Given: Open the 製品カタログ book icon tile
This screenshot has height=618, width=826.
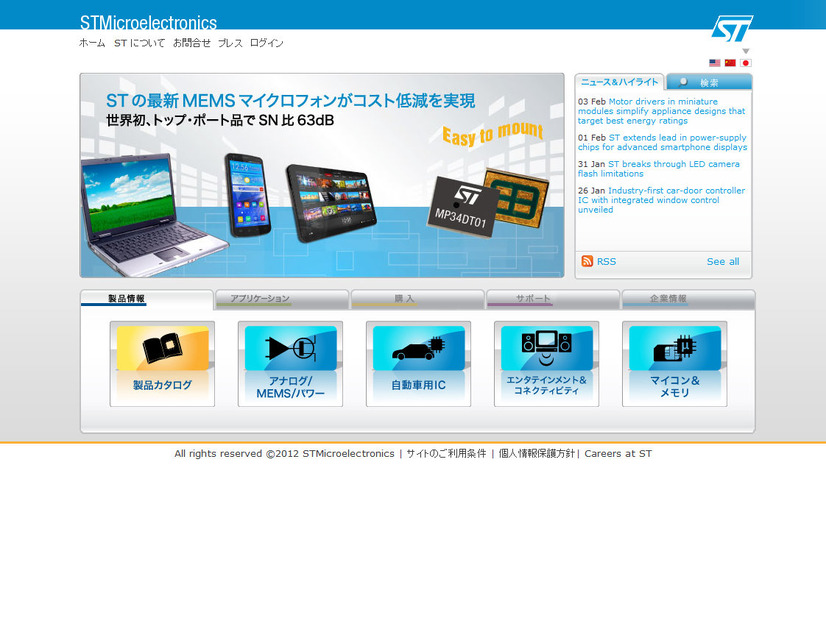Looking at the screenshot, I should (x=162, y=364).
